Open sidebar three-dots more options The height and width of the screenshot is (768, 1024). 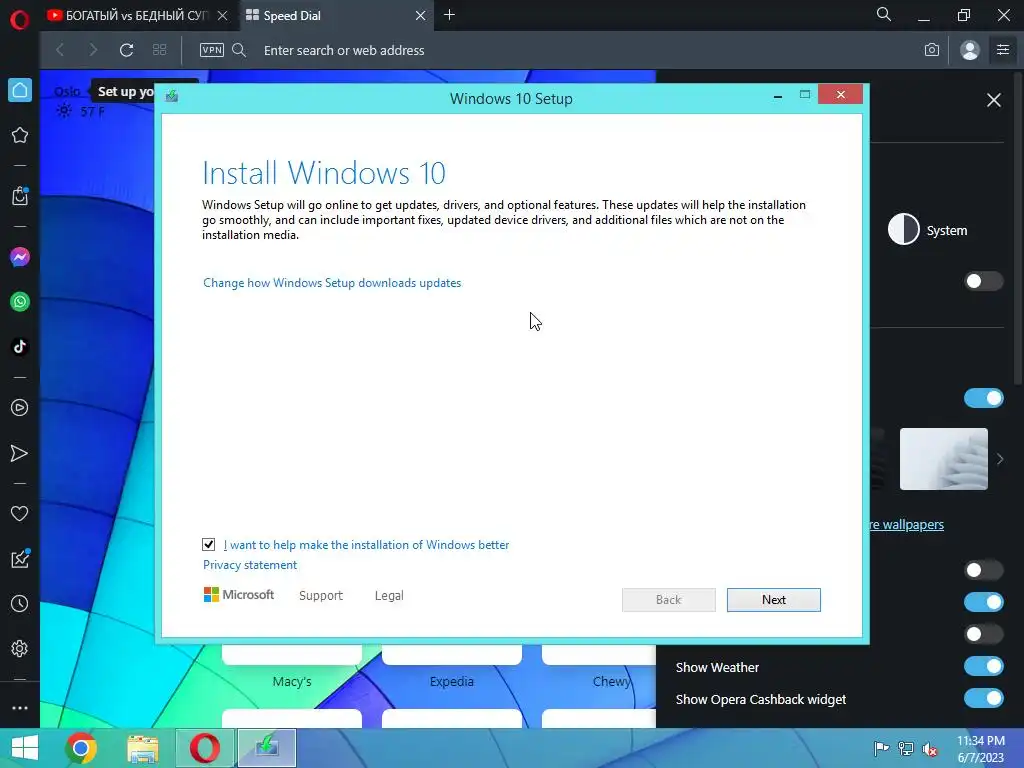click(20, 708)
